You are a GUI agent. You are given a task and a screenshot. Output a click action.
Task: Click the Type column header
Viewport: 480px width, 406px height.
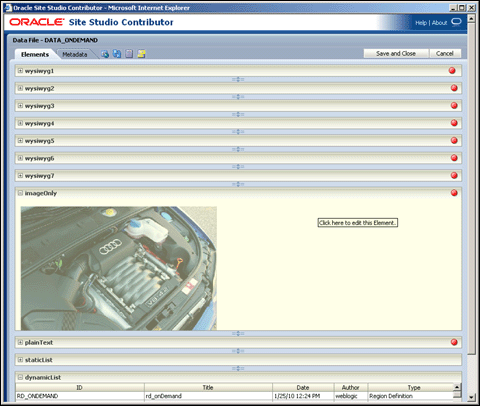pyautogui.click(x=411, y=387)
